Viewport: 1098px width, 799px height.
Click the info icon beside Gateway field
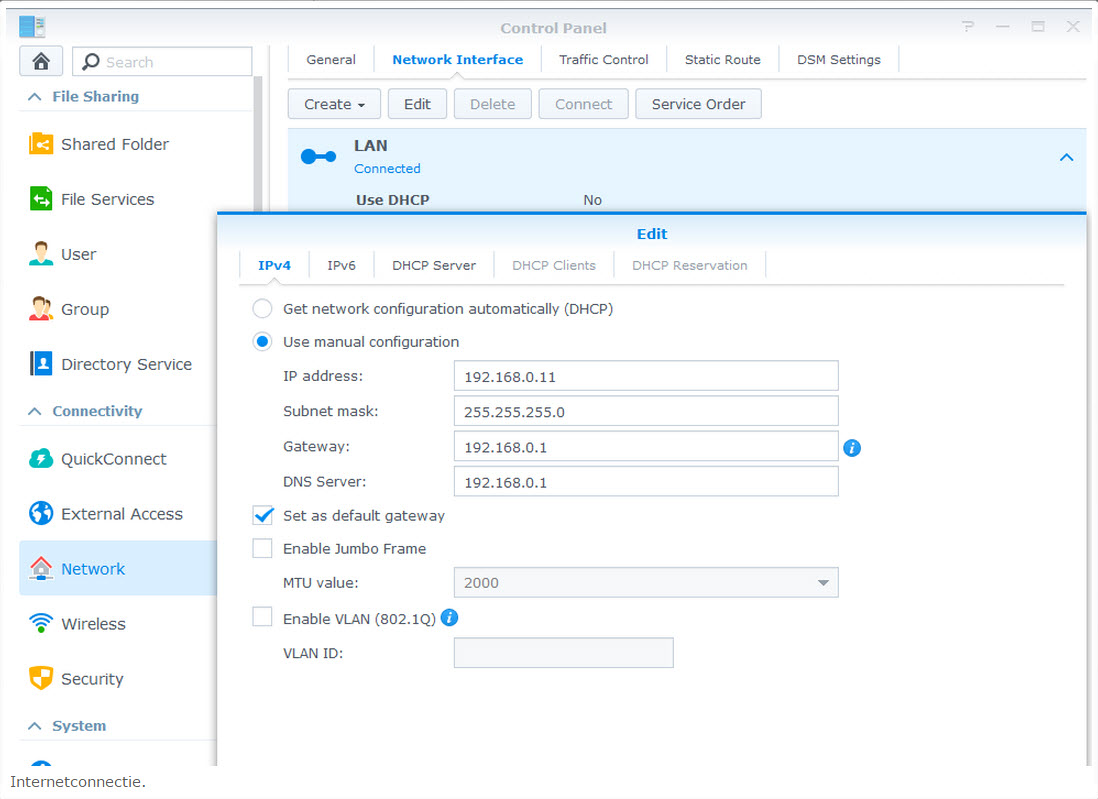(x=852, y=448)
